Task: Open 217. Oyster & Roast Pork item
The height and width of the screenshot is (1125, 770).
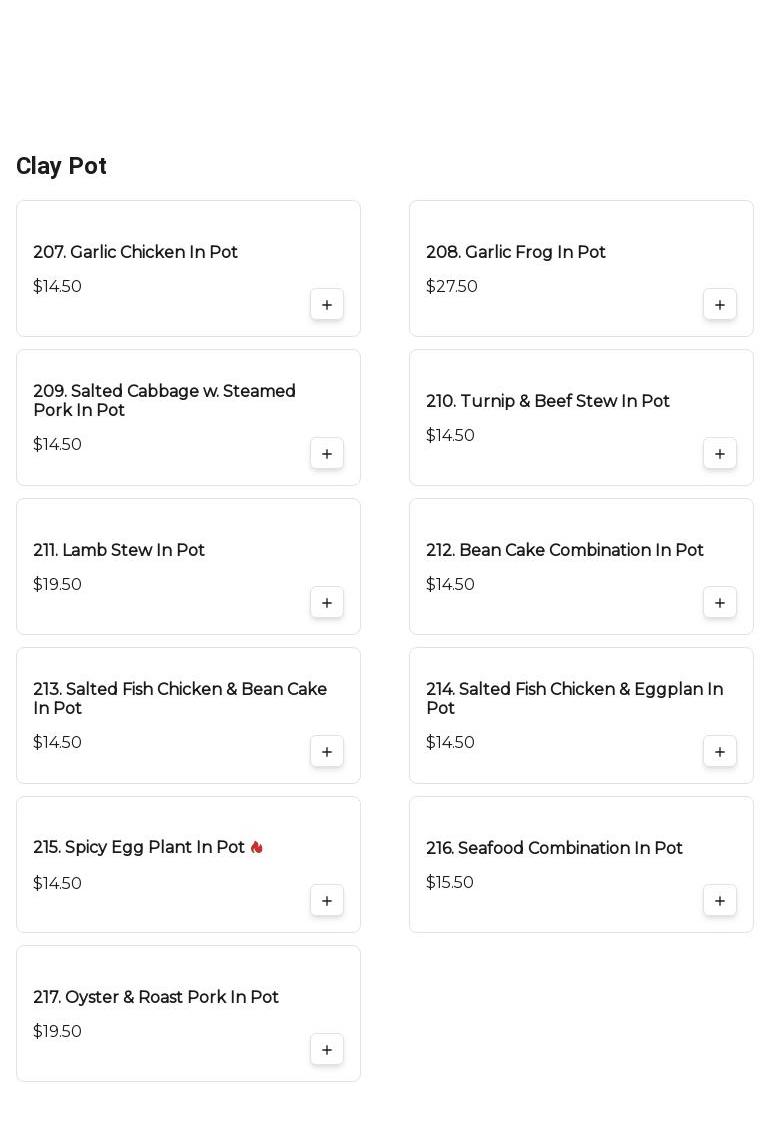Action: point(155,997)
